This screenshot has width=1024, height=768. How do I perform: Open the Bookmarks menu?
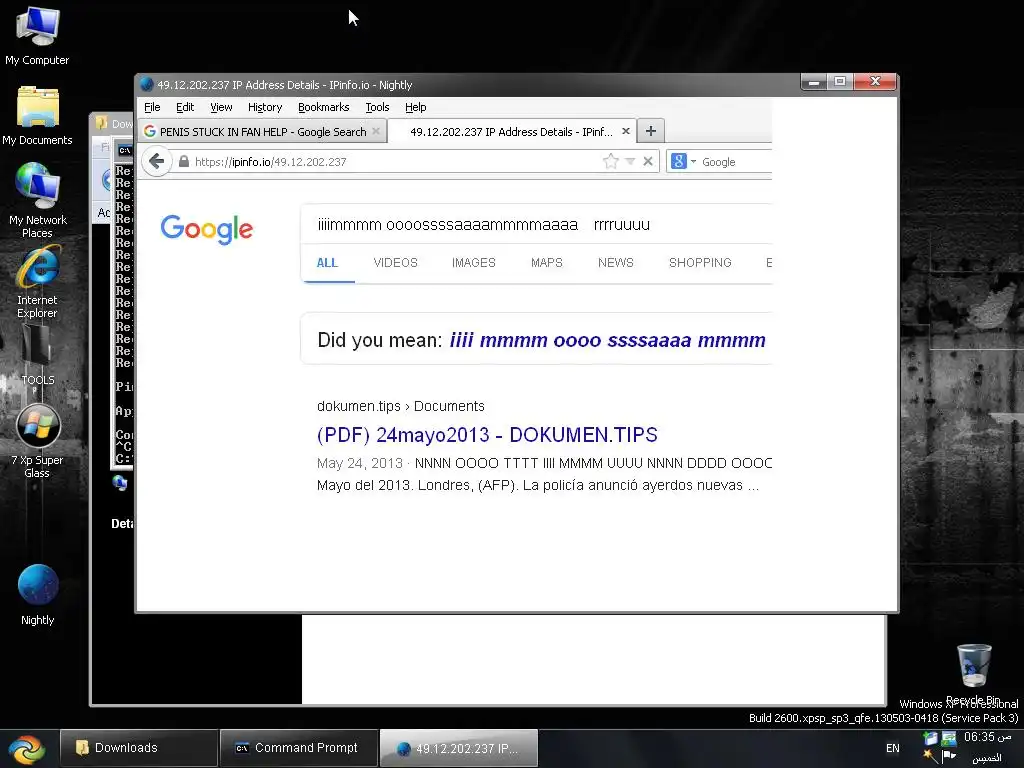tap(323, 107)
